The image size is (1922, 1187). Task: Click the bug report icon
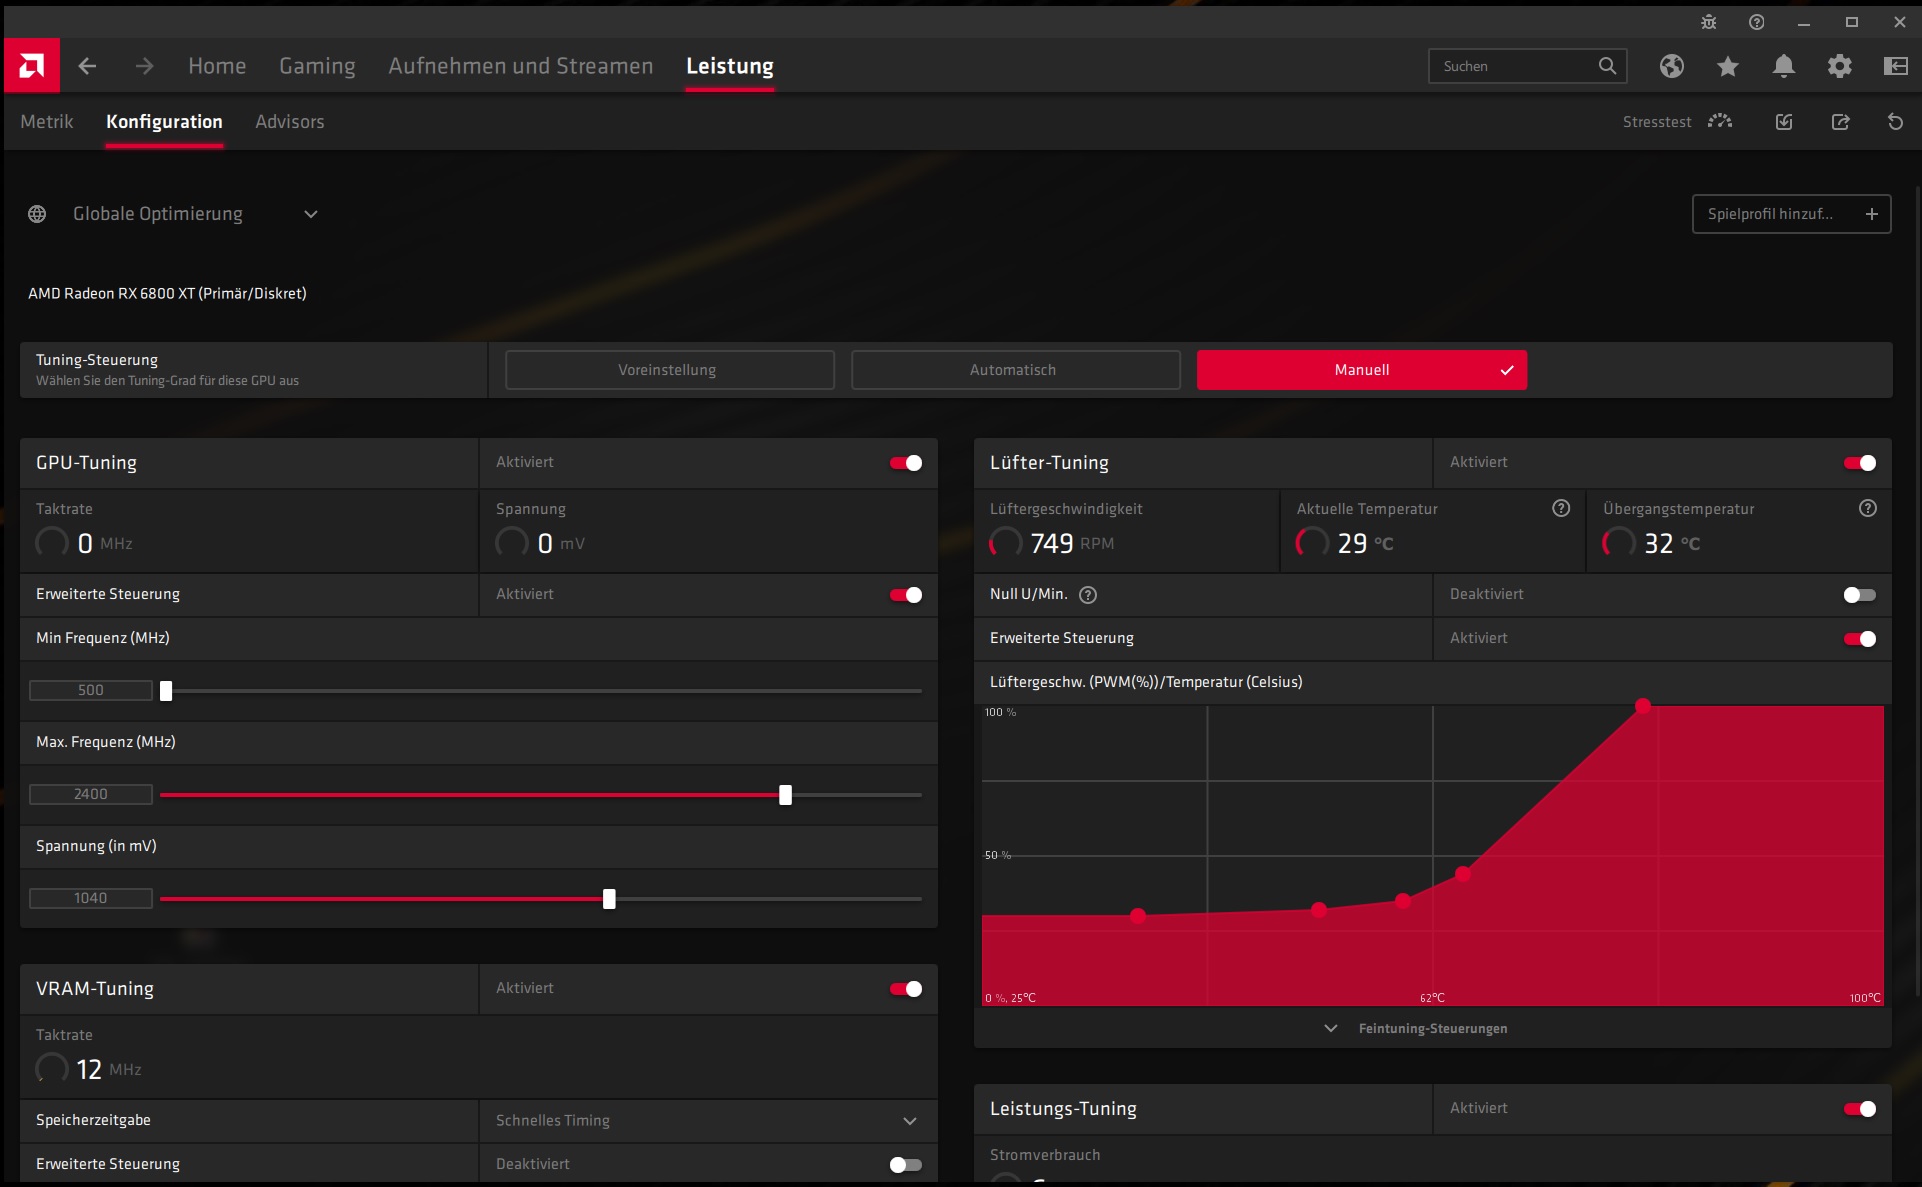click(x=1708, y=22)
